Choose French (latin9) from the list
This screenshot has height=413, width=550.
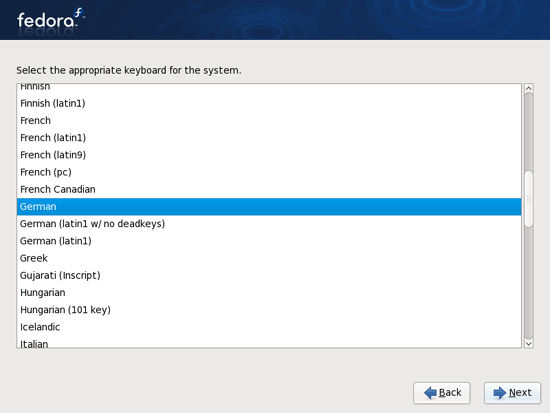[x=269, y=155]
